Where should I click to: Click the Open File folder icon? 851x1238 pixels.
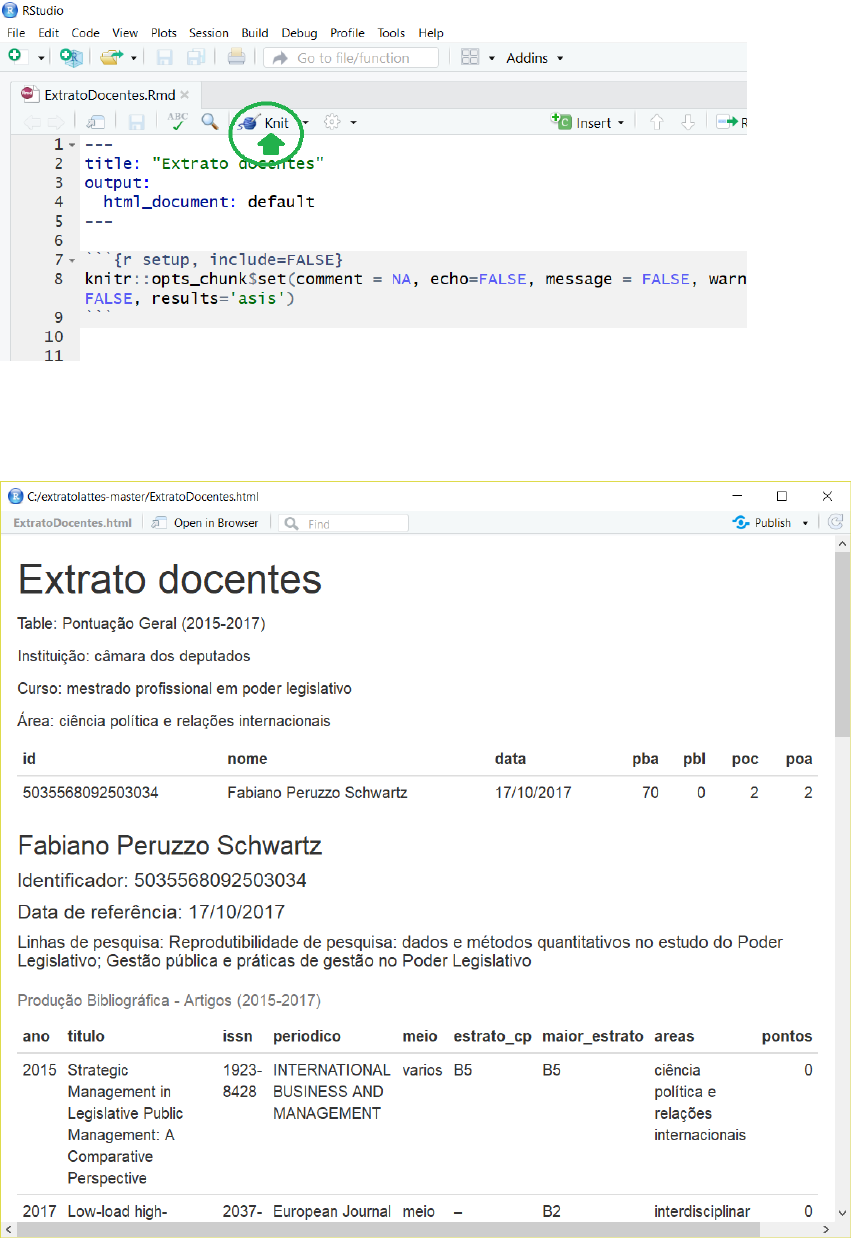pos(111,58)
